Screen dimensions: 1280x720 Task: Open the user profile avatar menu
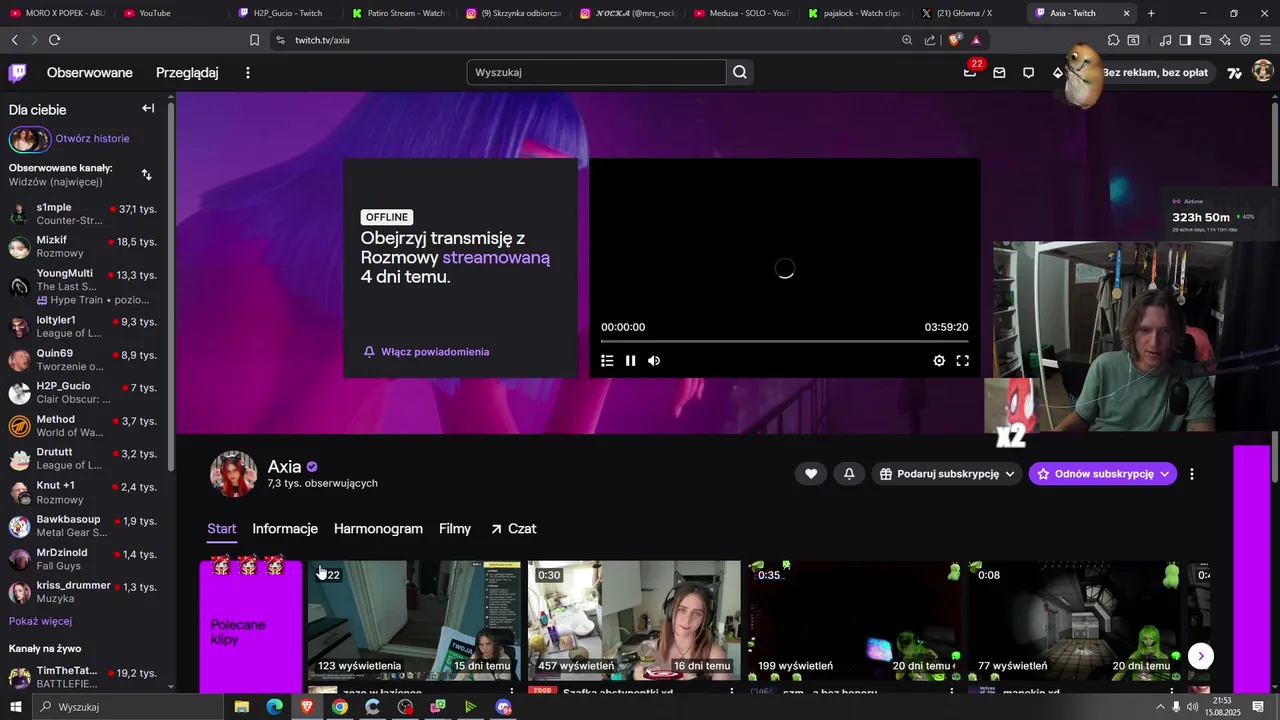[x=1262, y=72]
